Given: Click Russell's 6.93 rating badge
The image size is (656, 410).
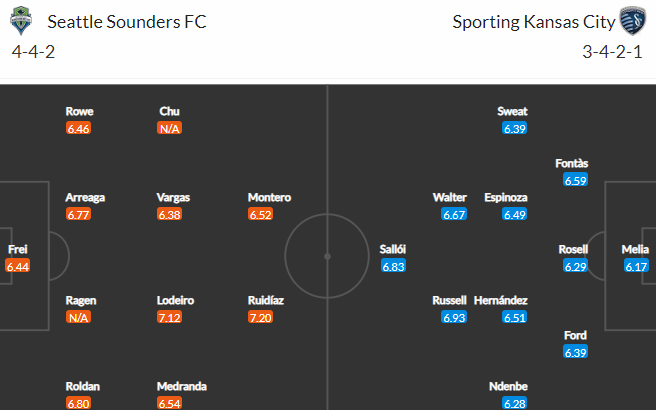Looking at the screenshot, I should coord(454,318).
